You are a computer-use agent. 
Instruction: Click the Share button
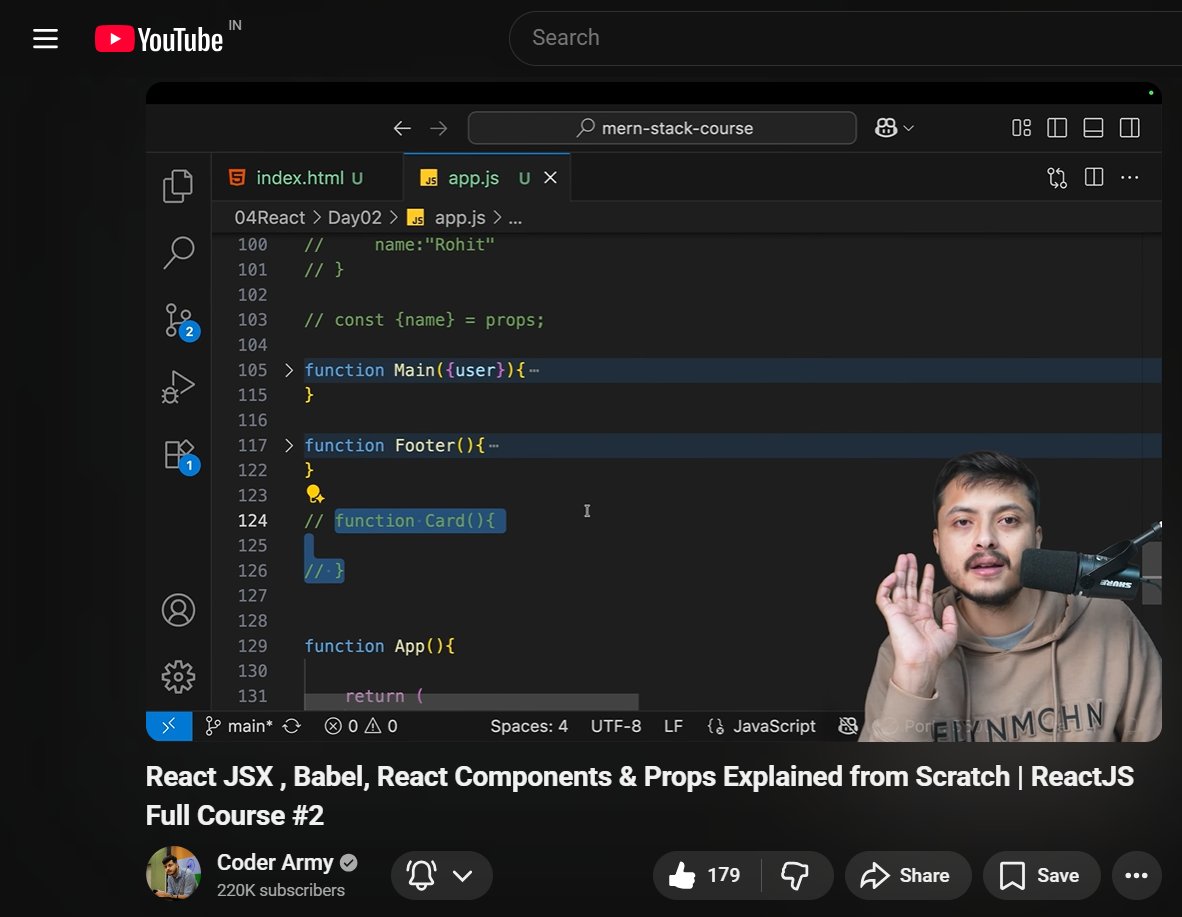[907, 875]
